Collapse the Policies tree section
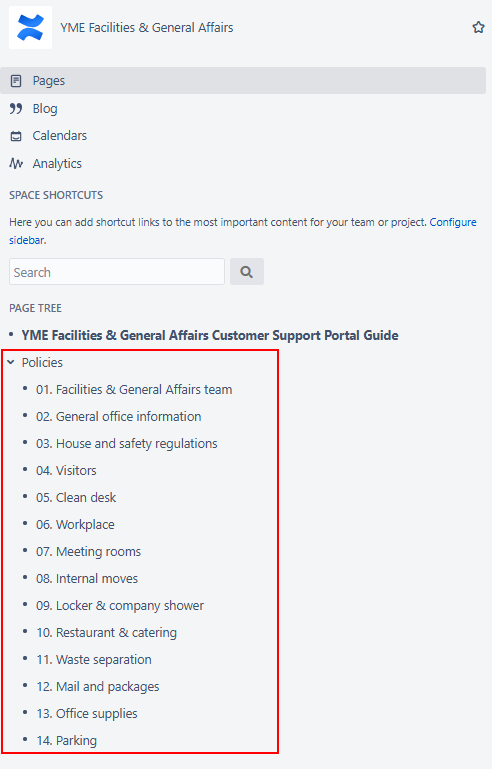Viewport: 492px width, 769px height. click(x=11, y=362)
